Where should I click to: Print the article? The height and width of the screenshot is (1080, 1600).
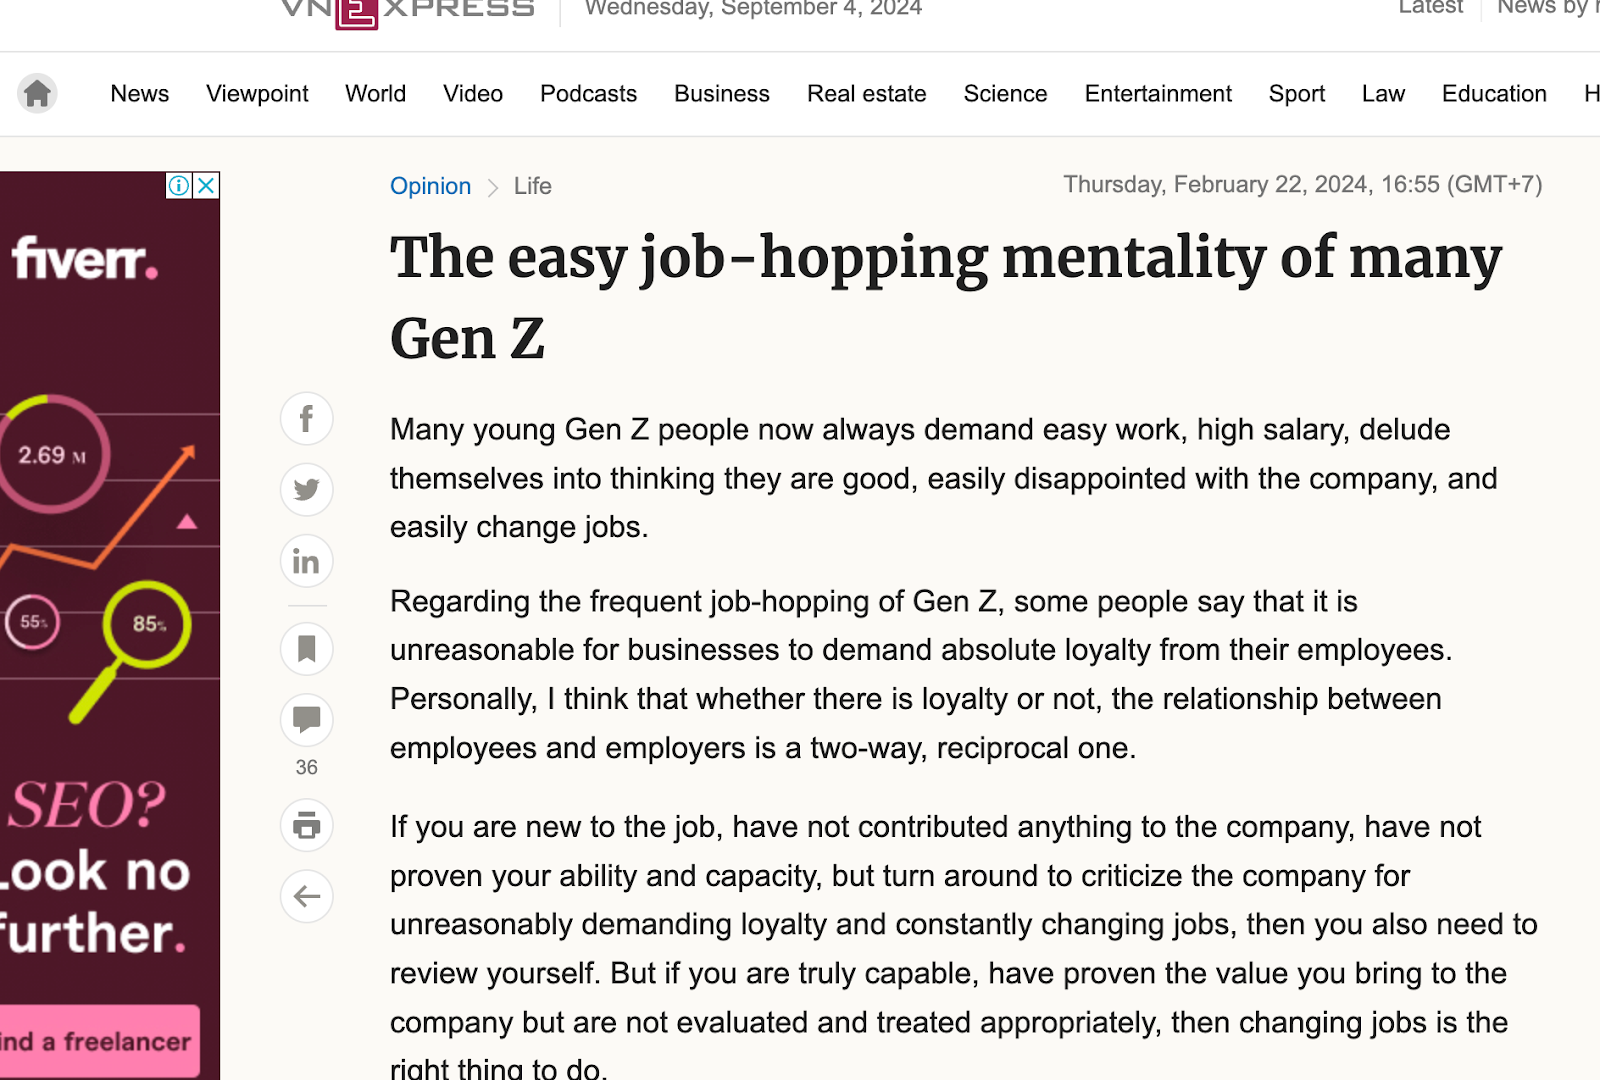click(x=306, y=826)
